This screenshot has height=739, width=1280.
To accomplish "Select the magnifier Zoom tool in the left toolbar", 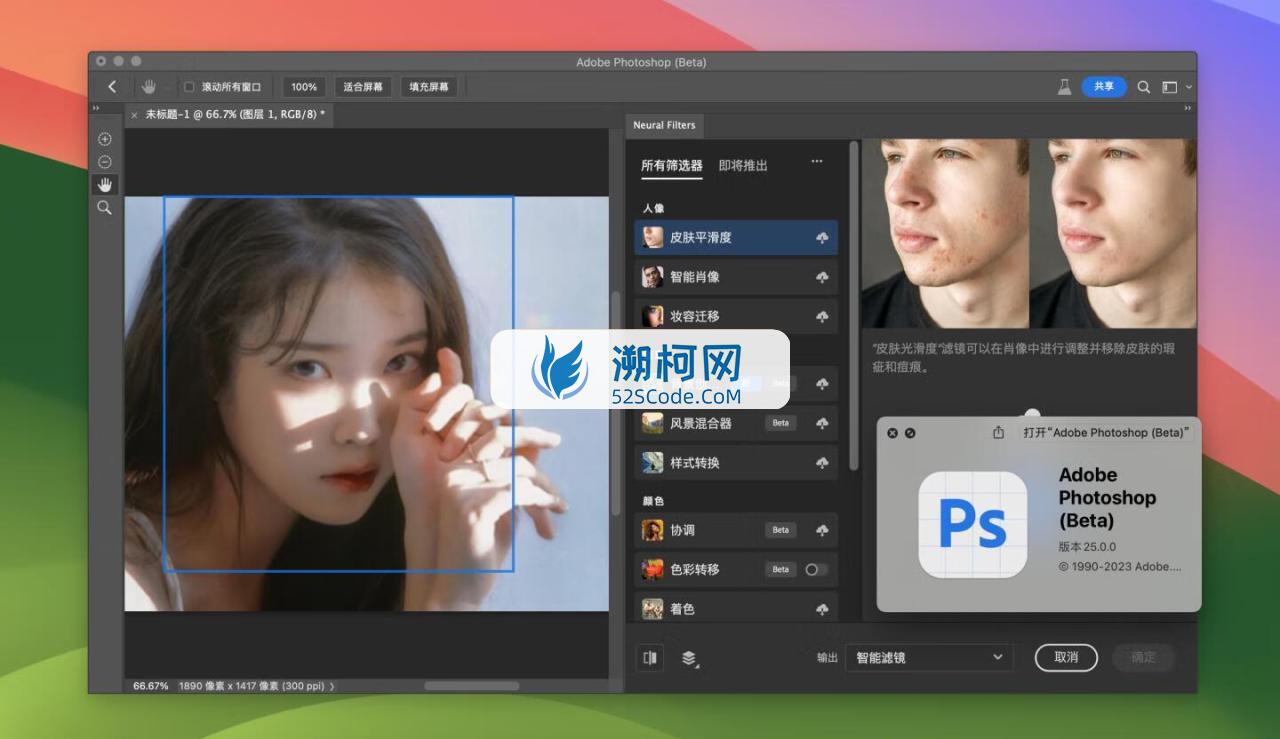I will (105, 208).
